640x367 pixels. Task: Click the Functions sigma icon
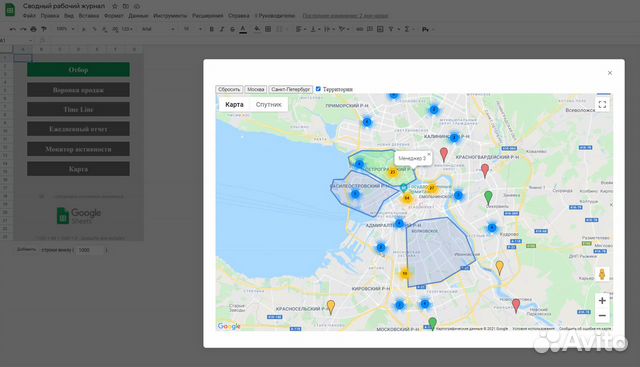[407, 29]
